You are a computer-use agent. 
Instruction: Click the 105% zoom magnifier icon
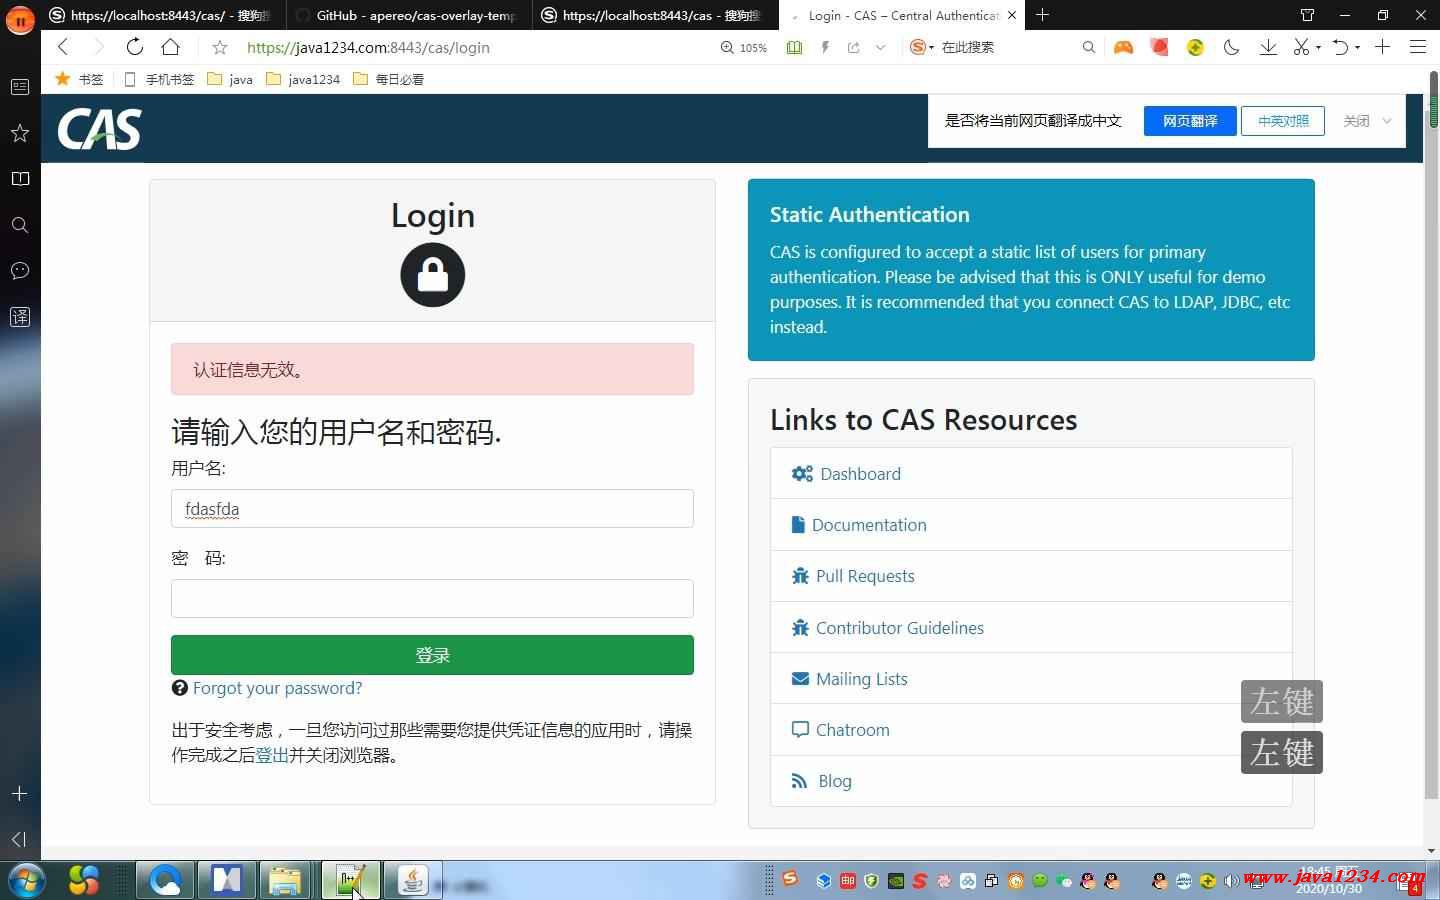728,47
